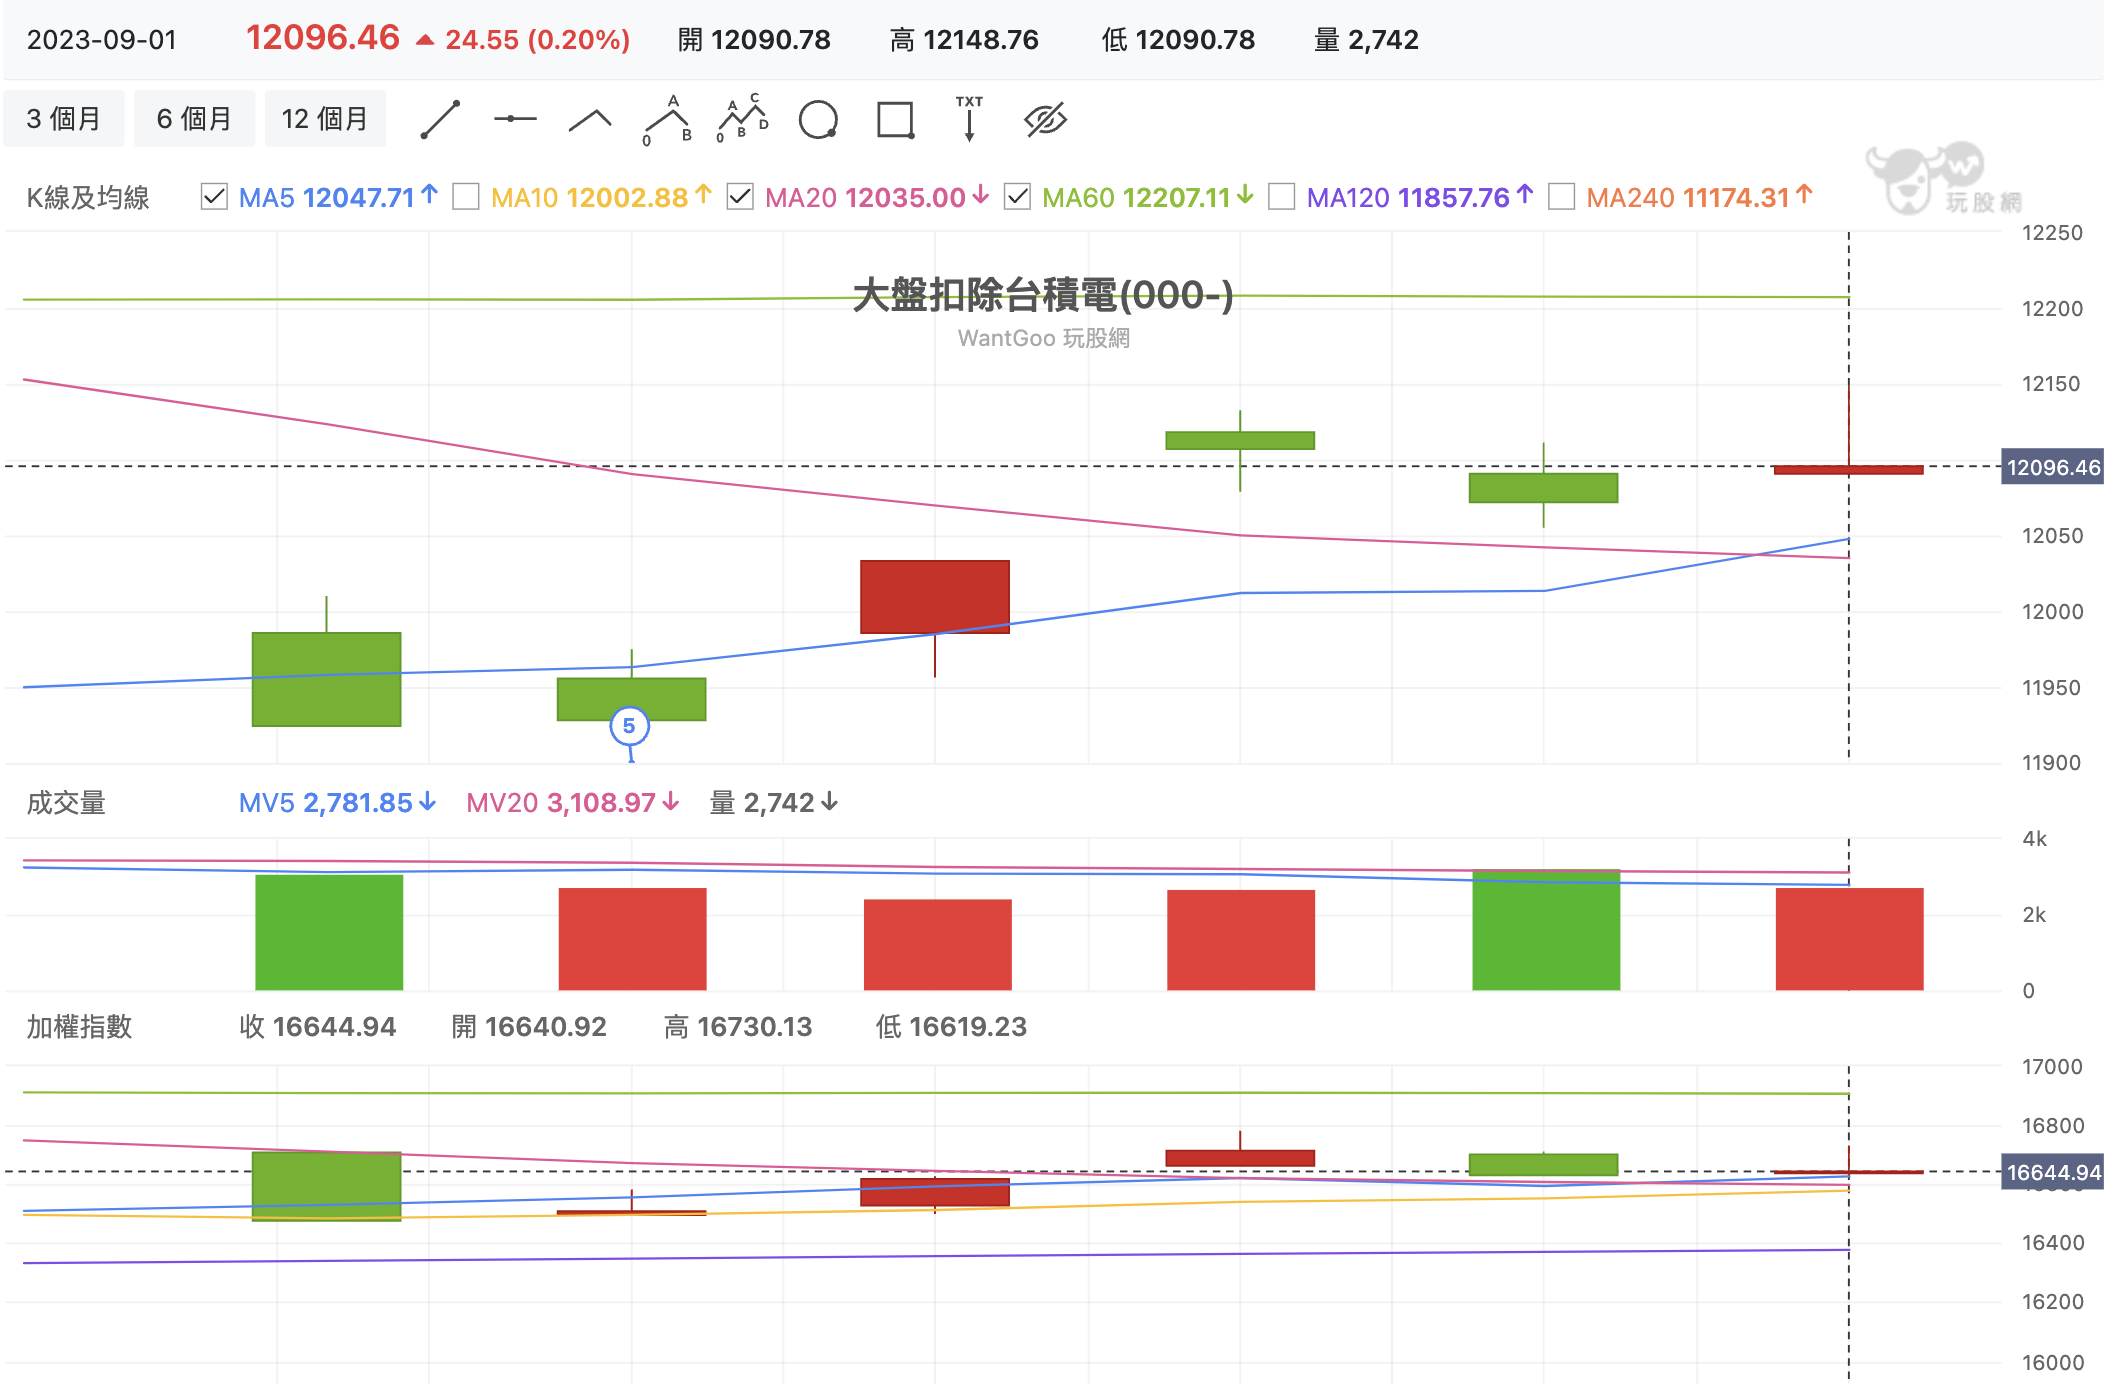
Task: Select the TXT text annotation tool
Action: click(969, 120)
